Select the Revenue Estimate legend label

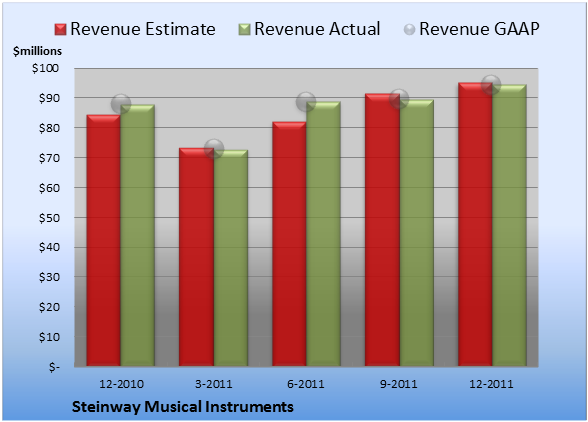click(143, 29)
